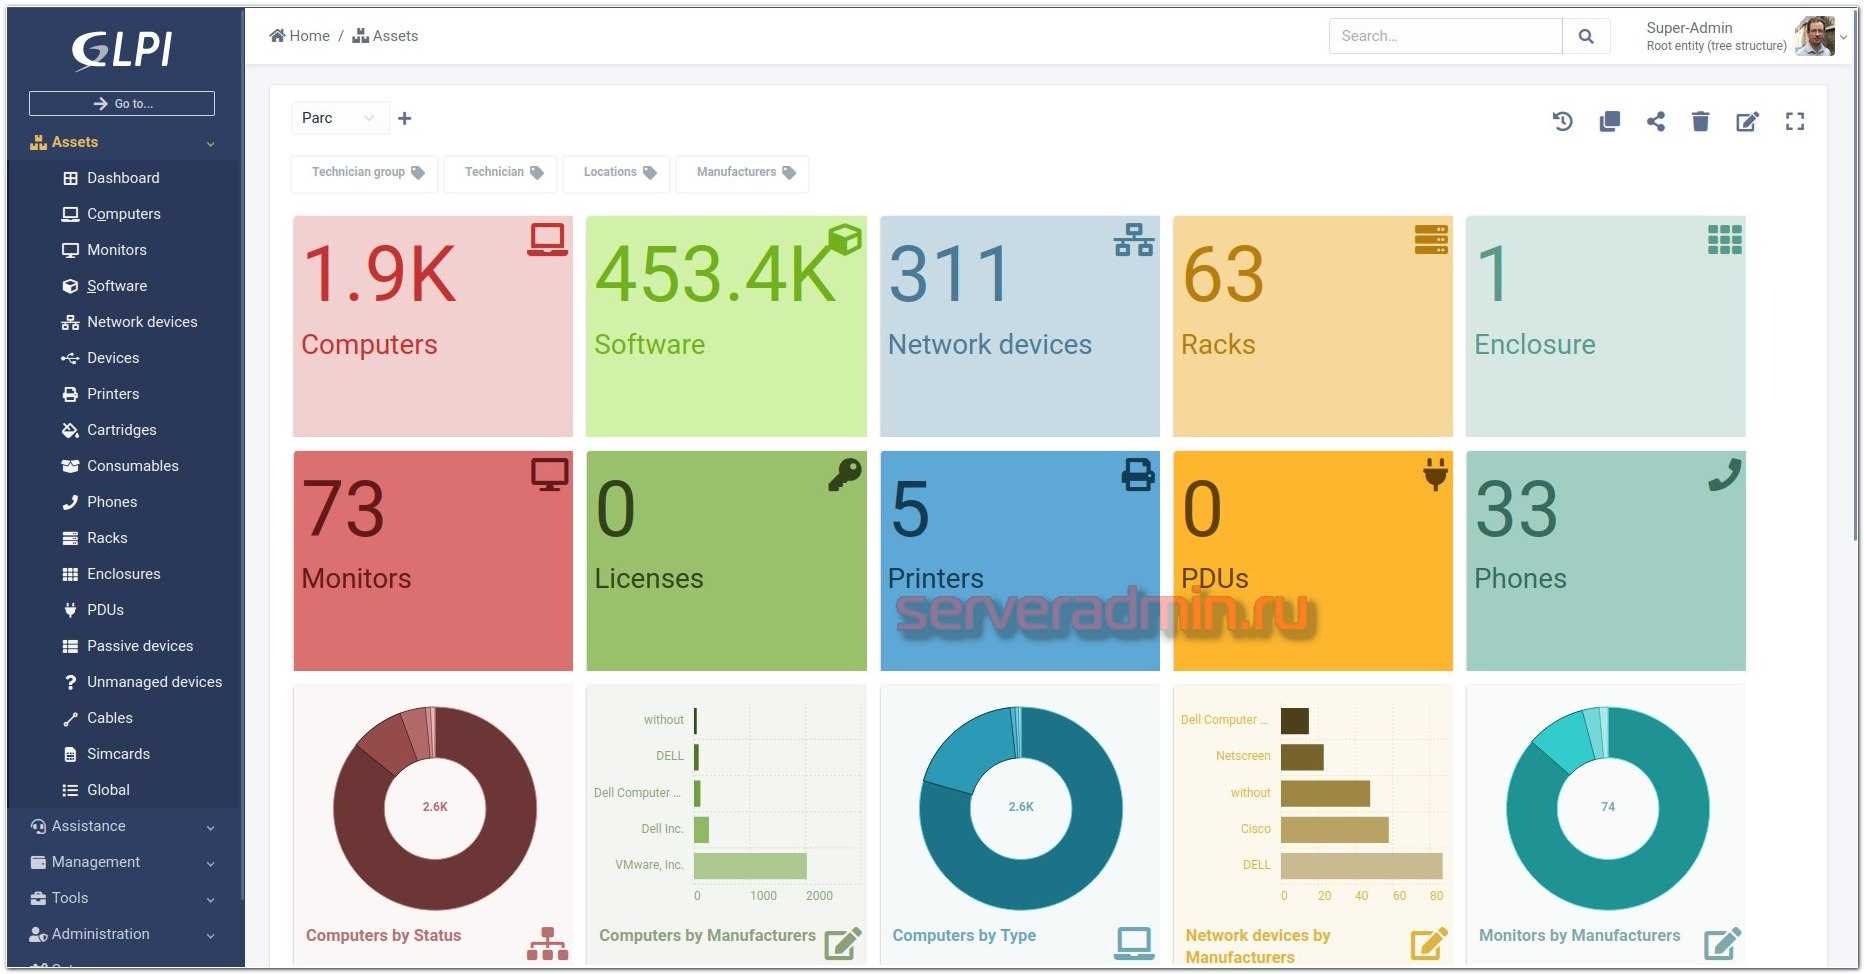The image size is (1864, 974).
Task: Open Consumables in the sidebar
Action: pos(132,466)
